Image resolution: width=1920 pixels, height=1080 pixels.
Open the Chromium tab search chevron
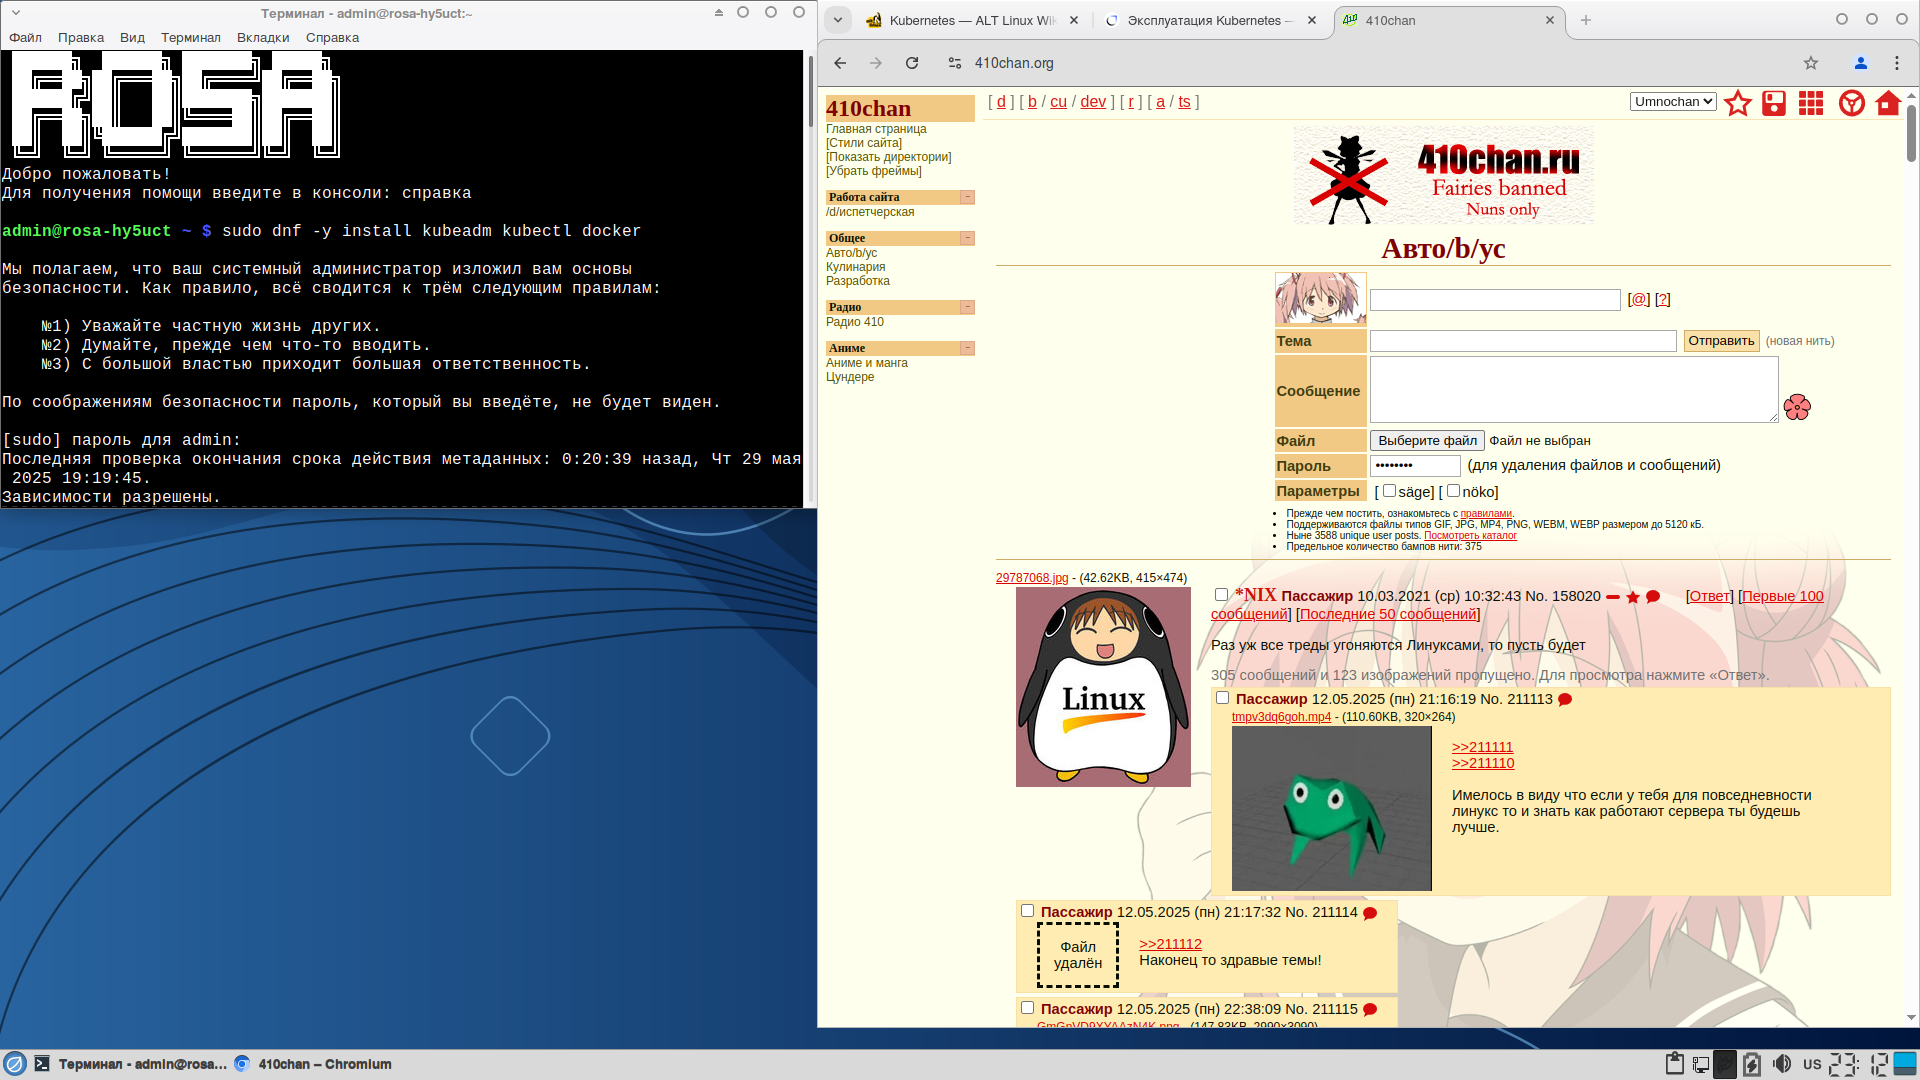(838, 20)
